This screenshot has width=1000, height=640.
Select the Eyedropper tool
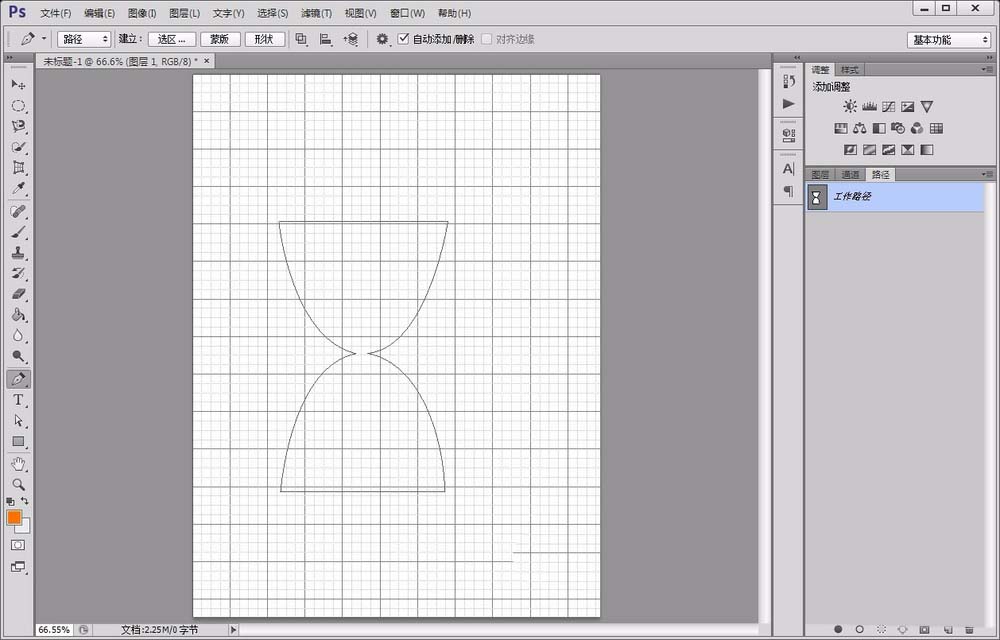[18, 189]
